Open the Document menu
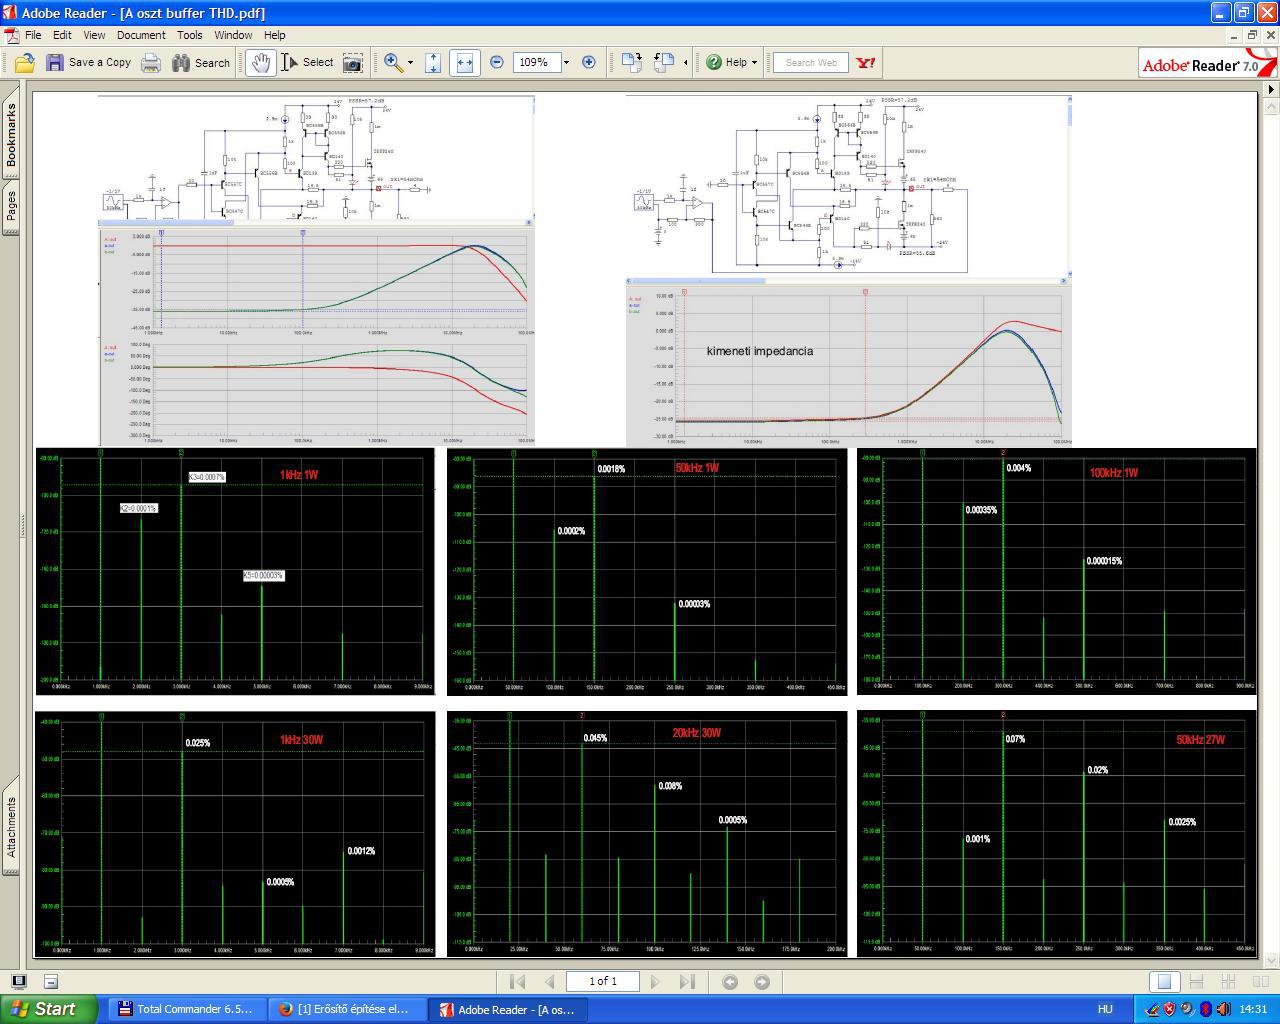The image size is (1280, 1024). 141,34
